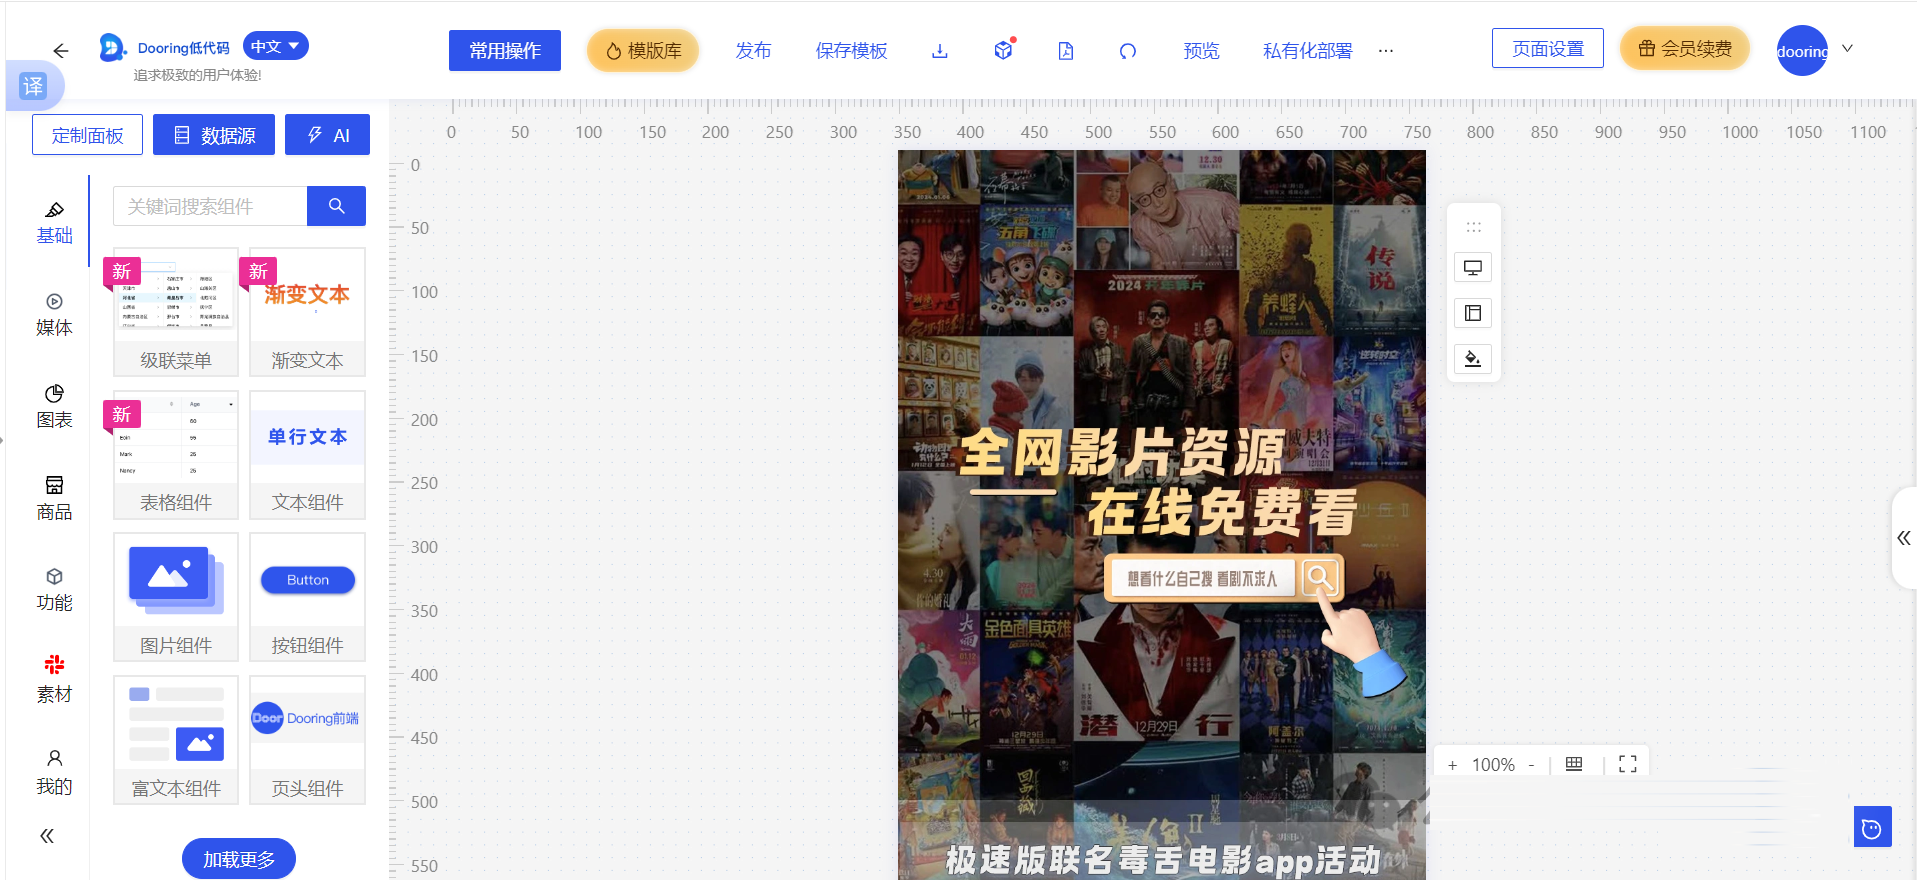The image size is (1917, 880).
Task: Open the 基础 basic components category
Action: pos(54,223)
